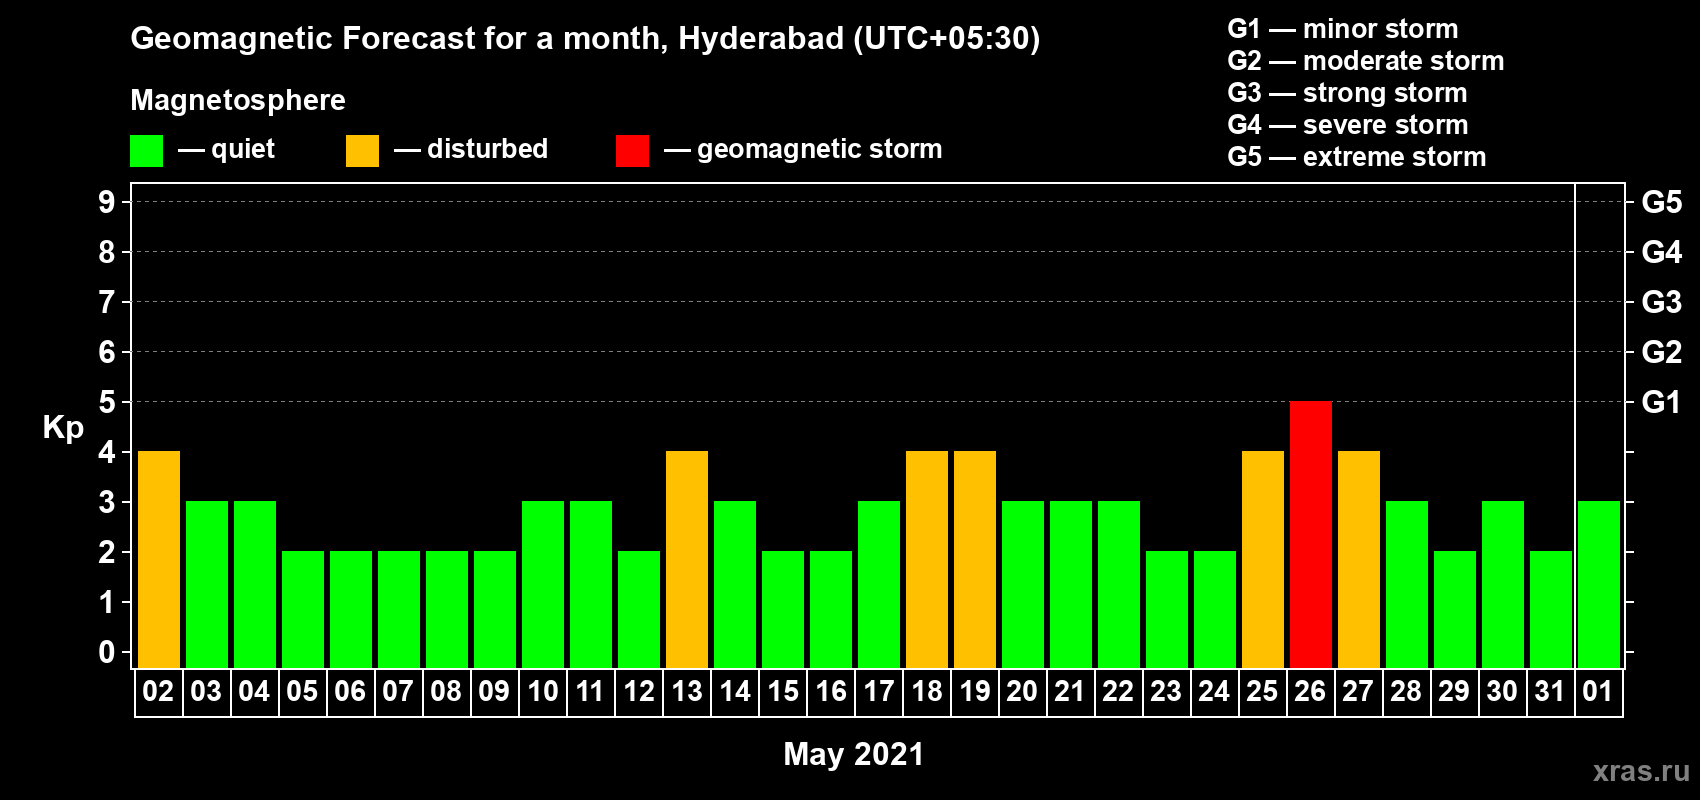Click the date label 15
Viewport: 1700px width, 800px height.
tap(783, 691)
